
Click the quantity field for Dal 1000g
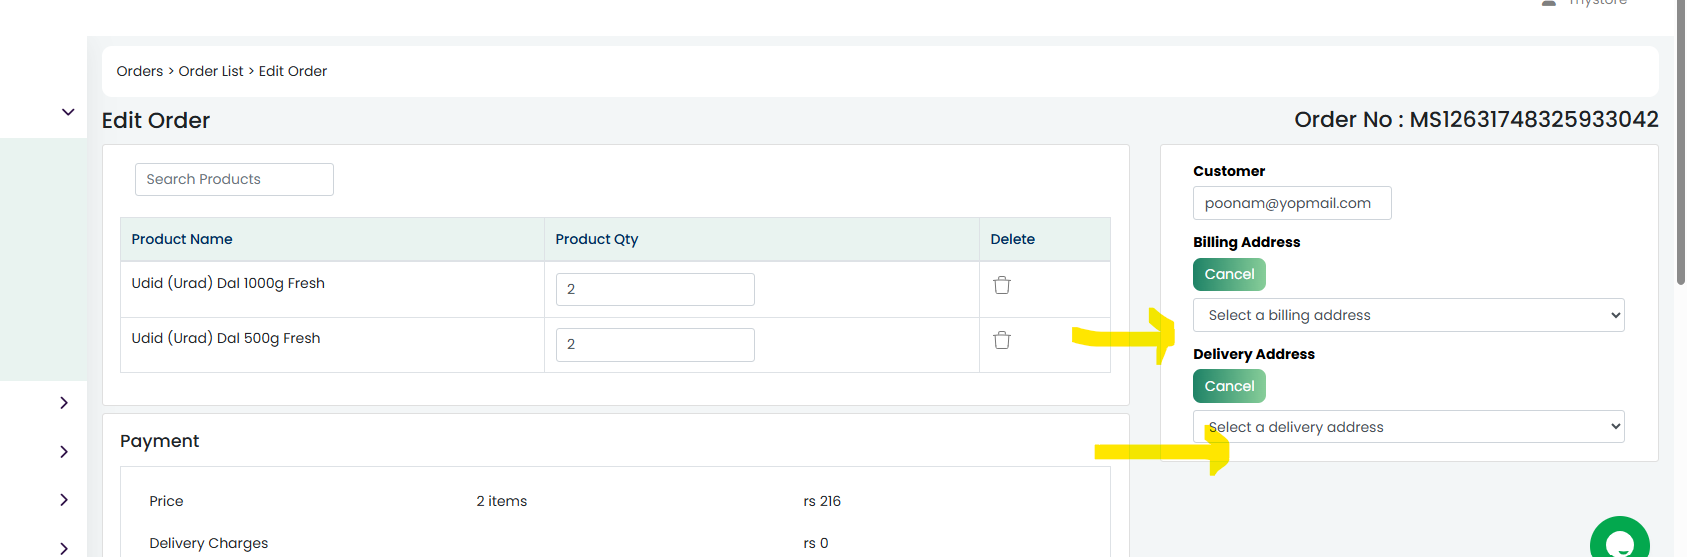(655, 289)
